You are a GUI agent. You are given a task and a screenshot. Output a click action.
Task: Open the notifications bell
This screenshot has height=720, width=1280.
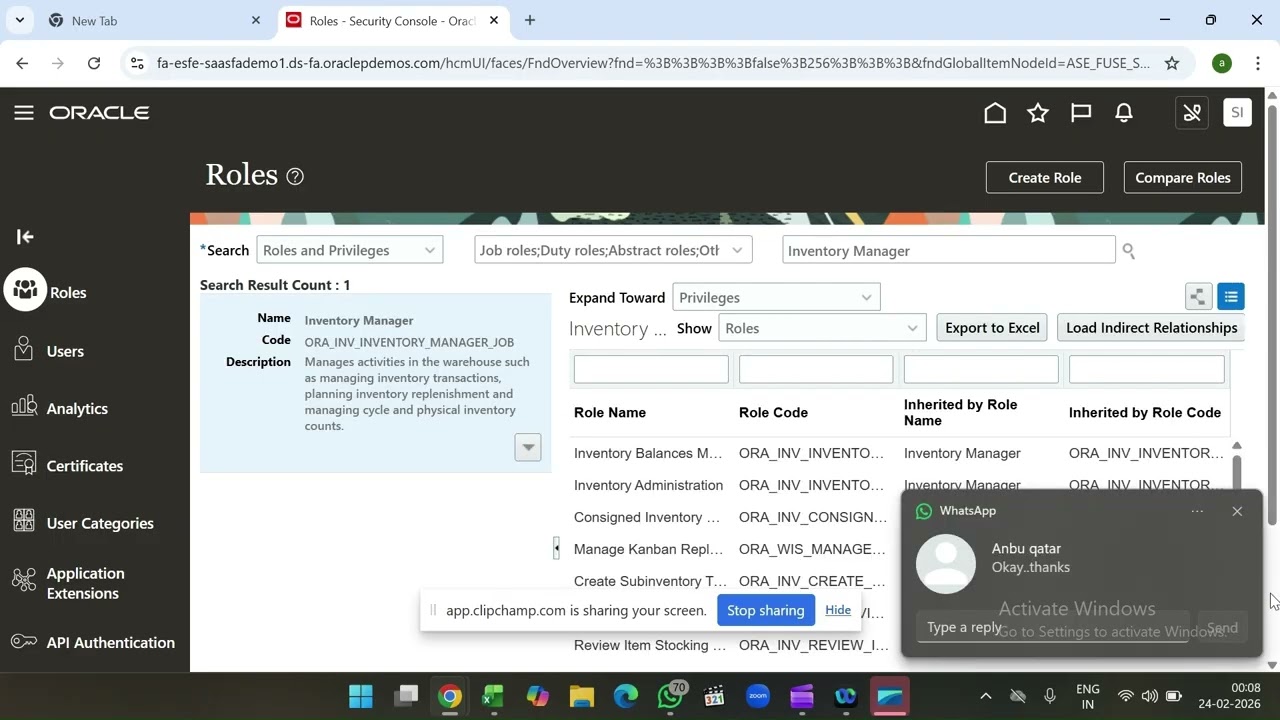pyautogui.click(x=1124, y=113)
